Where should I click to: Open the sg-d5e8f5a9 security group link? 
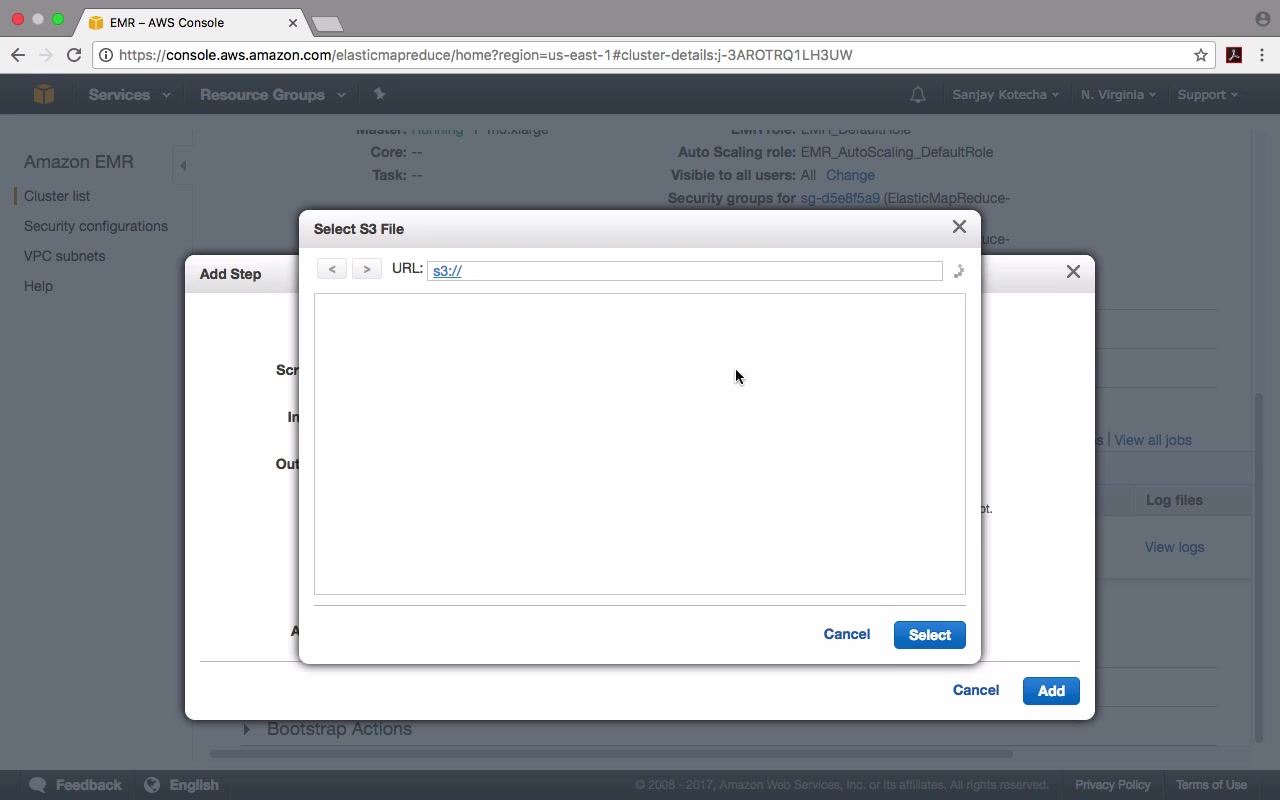click(840, 198)
